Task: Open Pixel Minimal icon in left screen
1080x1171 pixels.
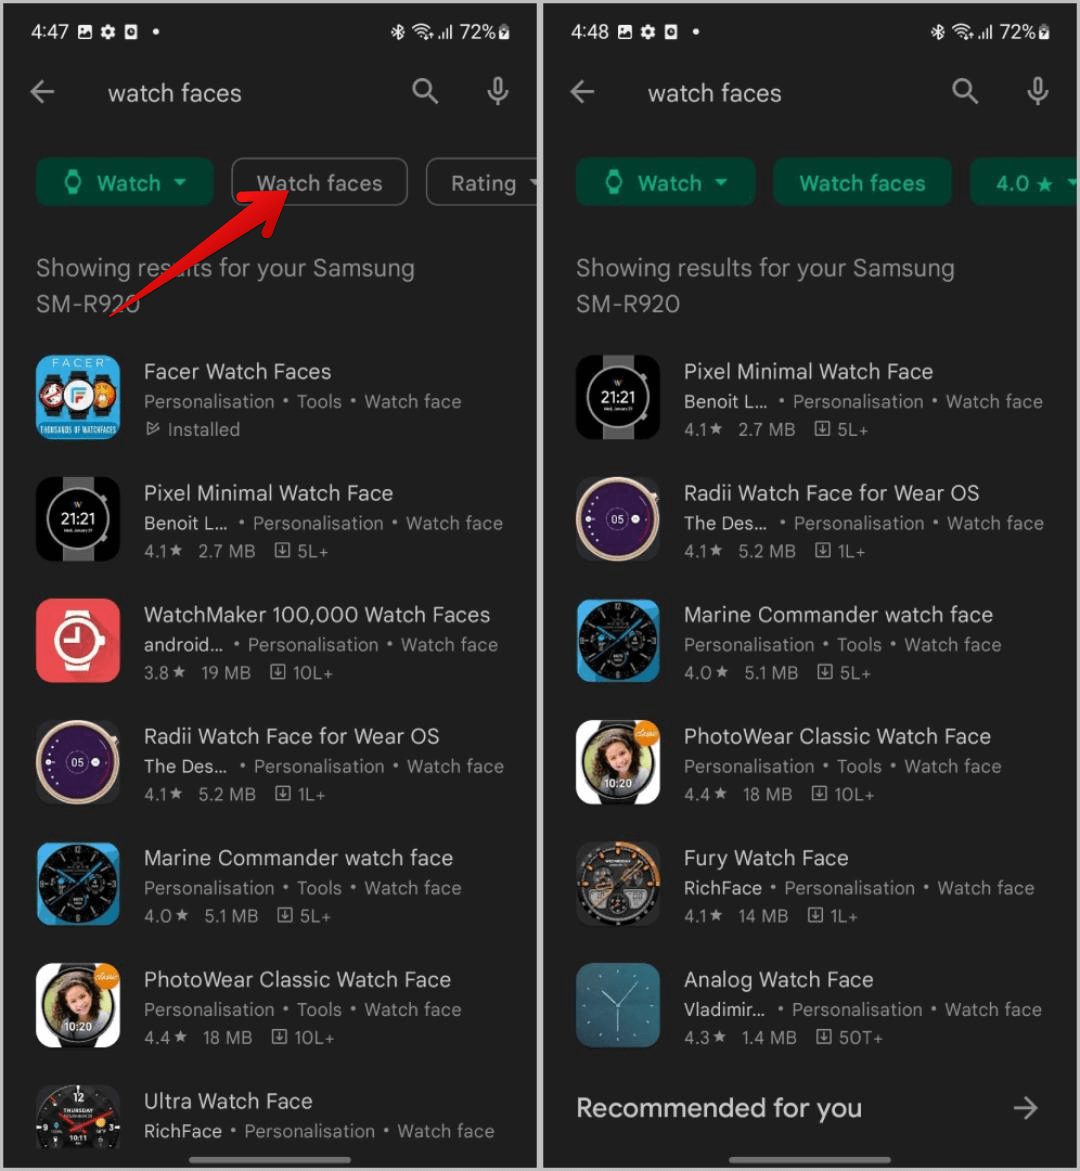Action: pyautogui.click(x=78, y=519)
